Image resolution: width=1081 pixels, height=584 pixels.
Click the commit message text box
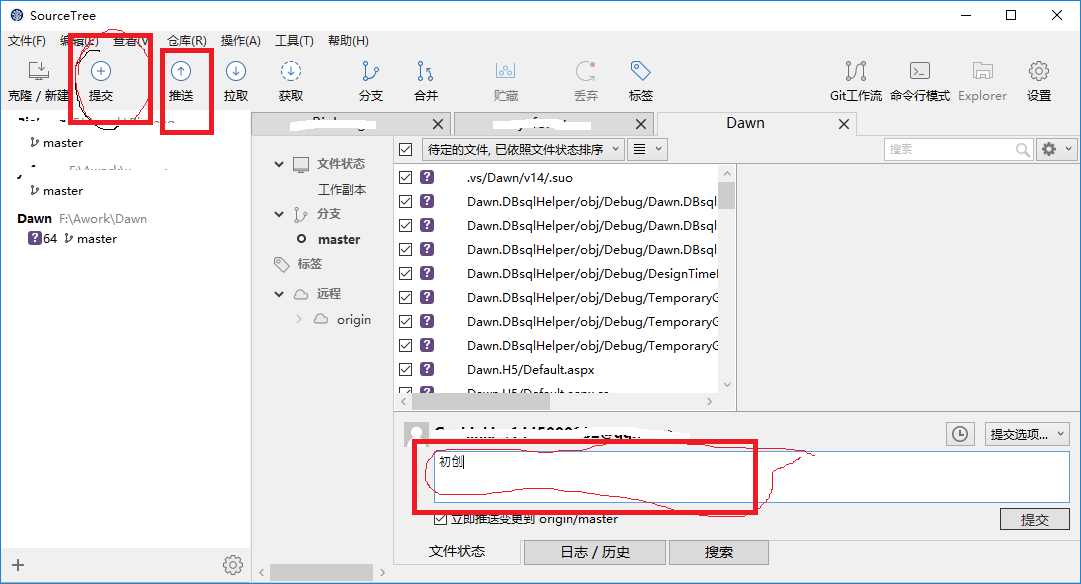click(751, 477)
